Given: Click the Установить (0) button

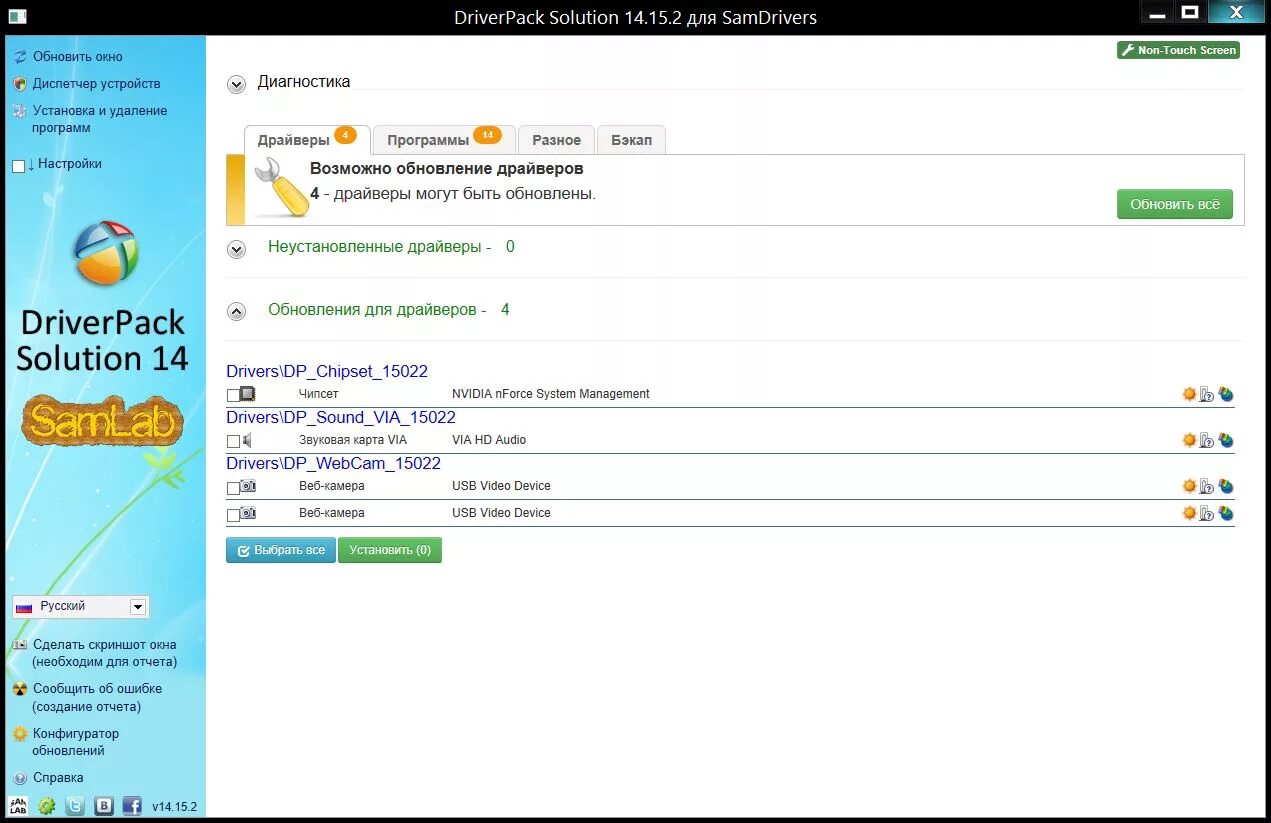Looking at the screenshot, I should tap(390, 550).
